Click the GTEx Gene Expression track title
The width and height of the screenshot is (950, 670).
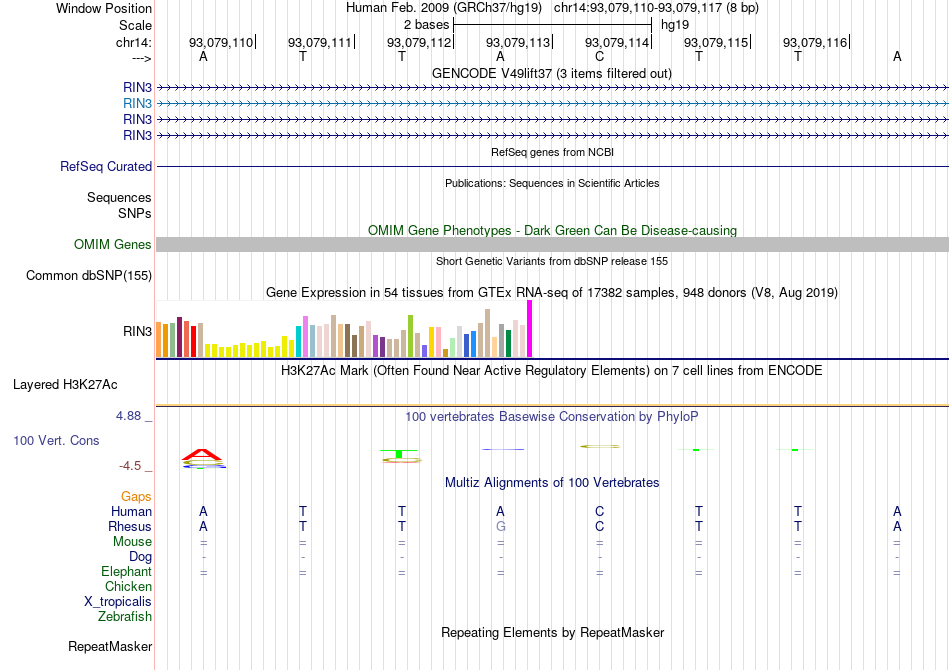point(552,293)
